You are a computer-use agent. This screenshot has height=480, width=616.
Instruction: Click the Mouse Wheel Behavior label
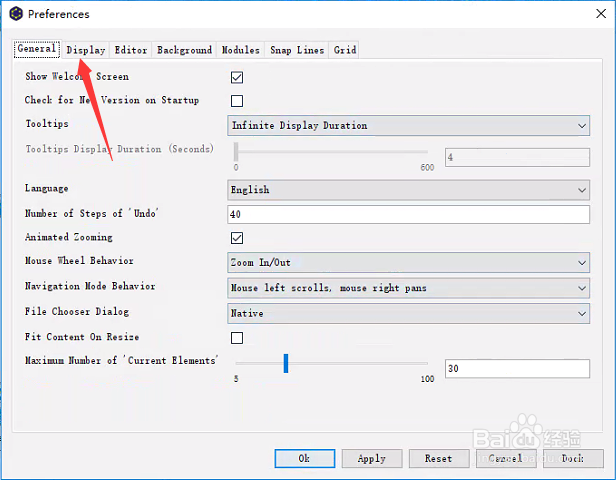(x=79, y=261)
